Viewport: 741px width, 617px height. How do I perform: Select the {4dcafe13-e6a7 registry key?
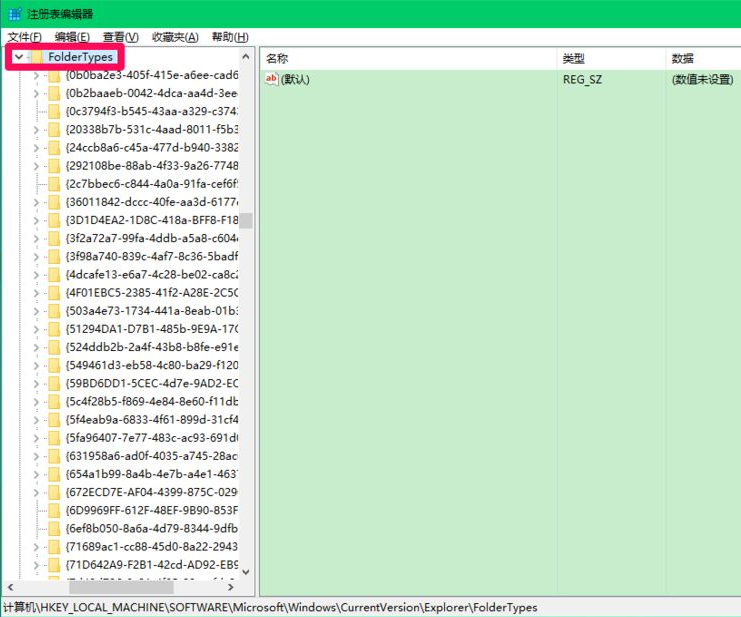[152, 274]
